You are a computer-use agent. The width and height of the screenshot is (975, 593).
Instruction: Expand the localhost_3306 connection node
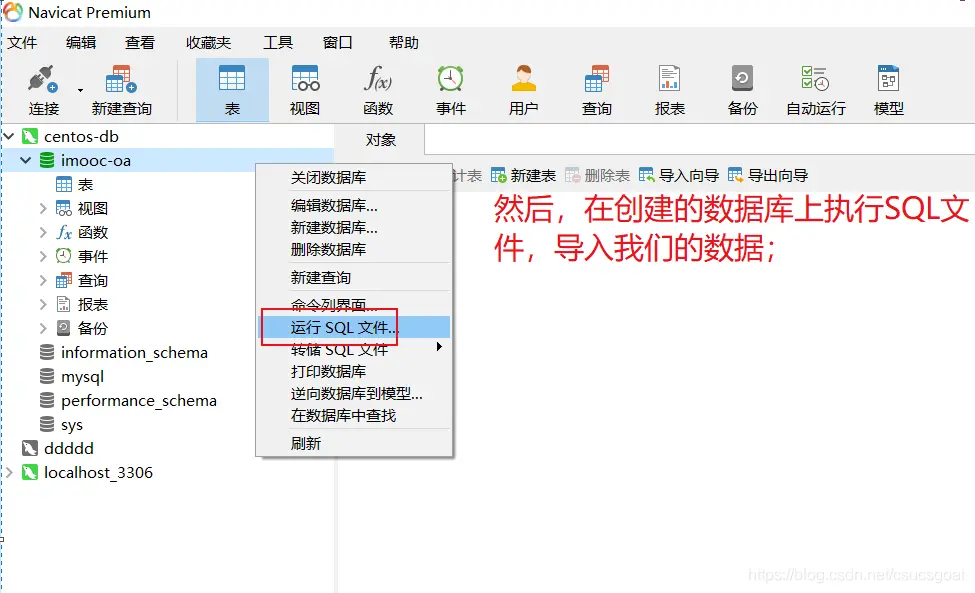[9, 472]
